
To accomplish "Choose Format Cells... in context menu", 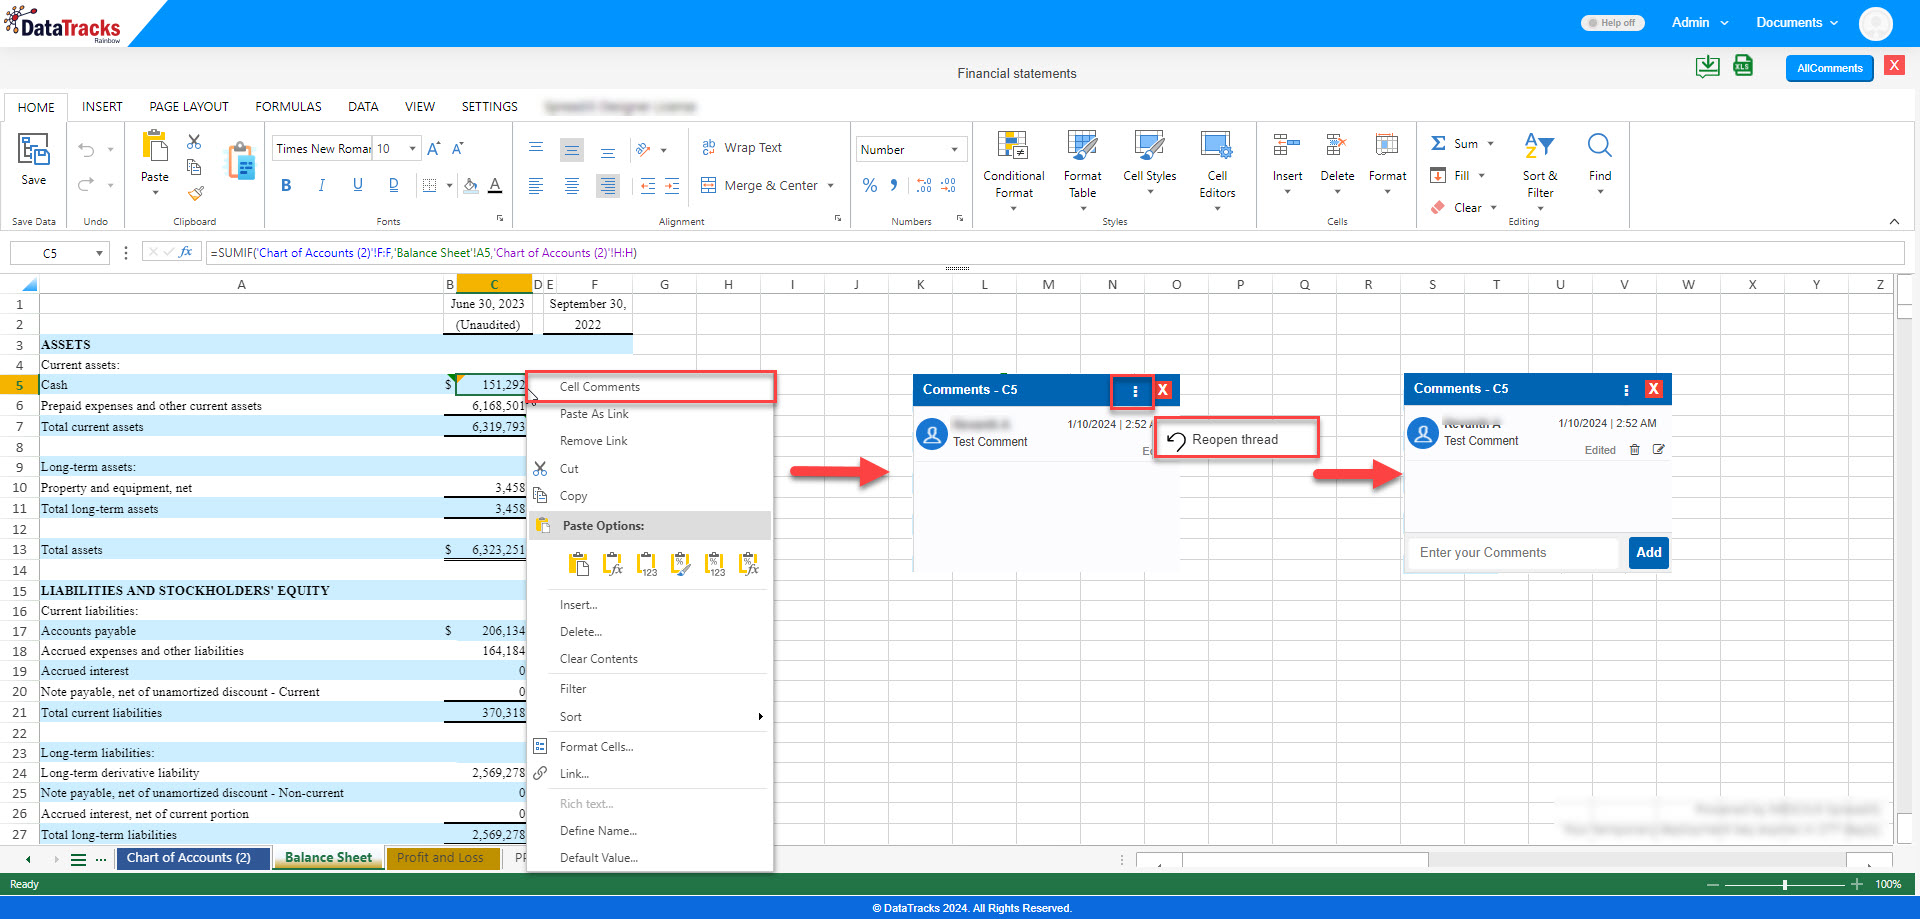I will [651, 747].
